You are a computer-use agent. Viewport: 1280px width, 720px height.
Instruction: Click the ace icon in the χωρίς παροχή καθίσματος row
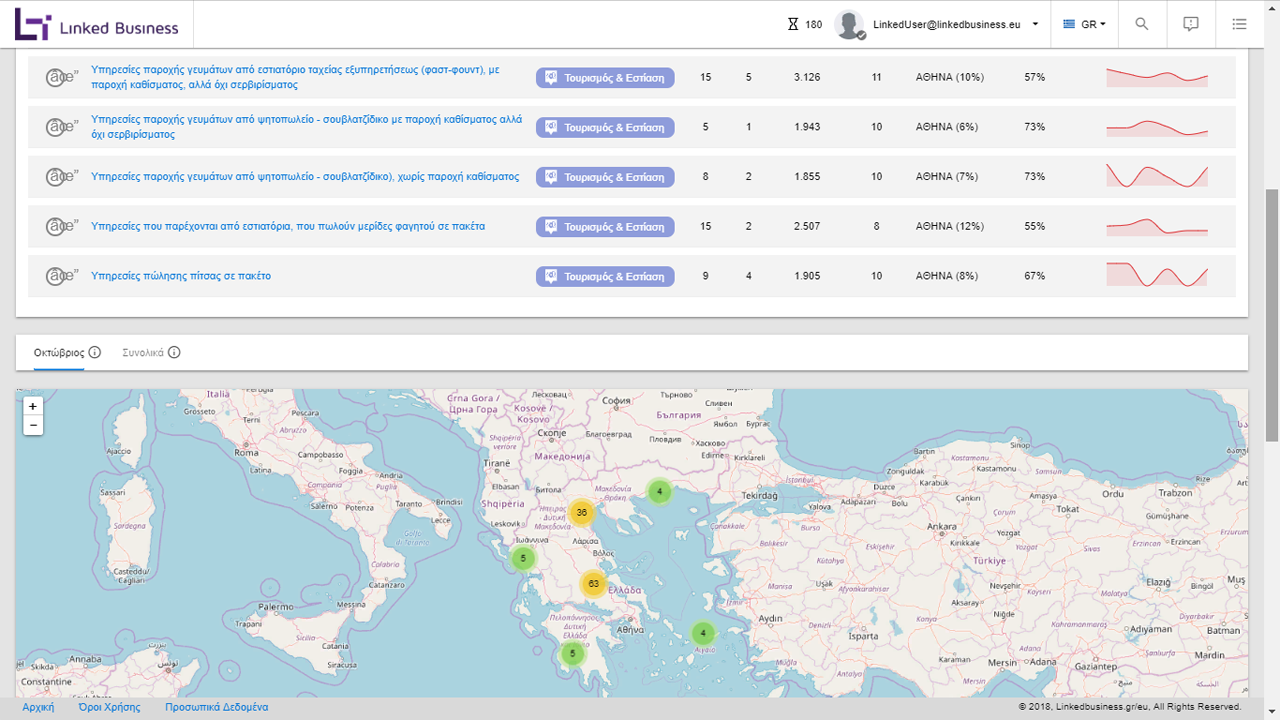pyautogui.click(x=62, y=177)
